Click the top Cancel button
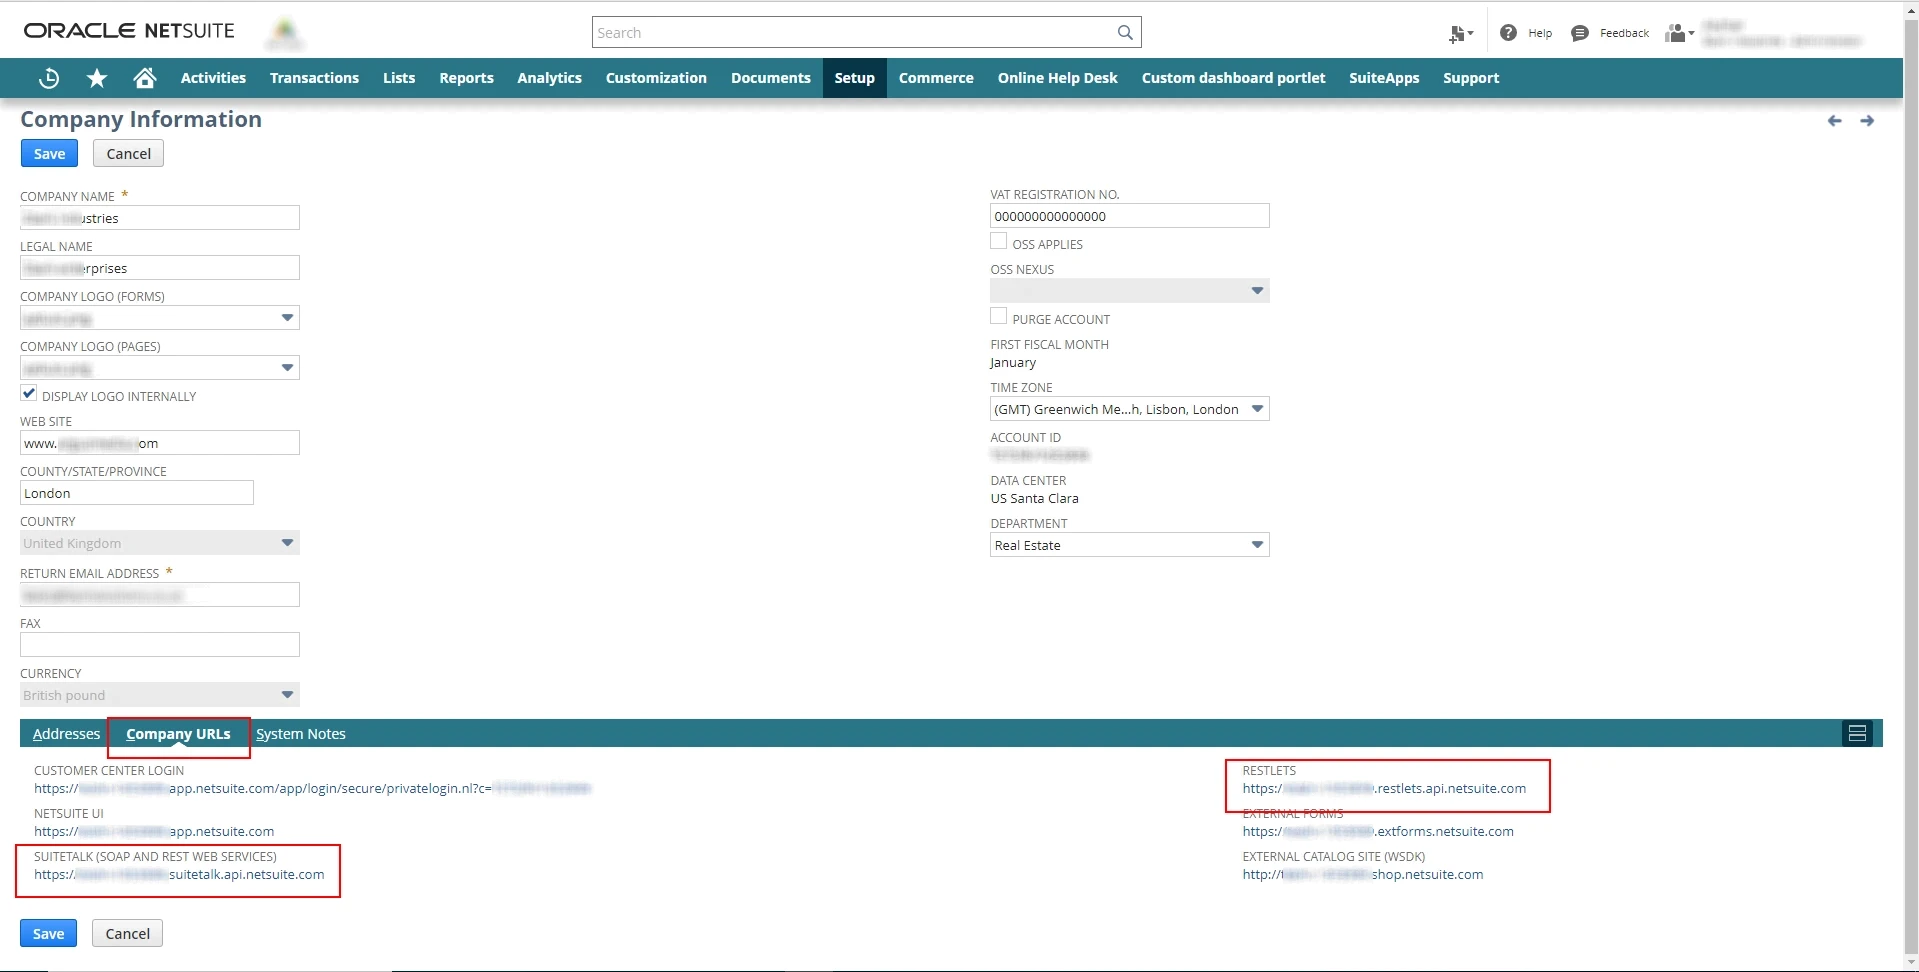 pos(129,154)
